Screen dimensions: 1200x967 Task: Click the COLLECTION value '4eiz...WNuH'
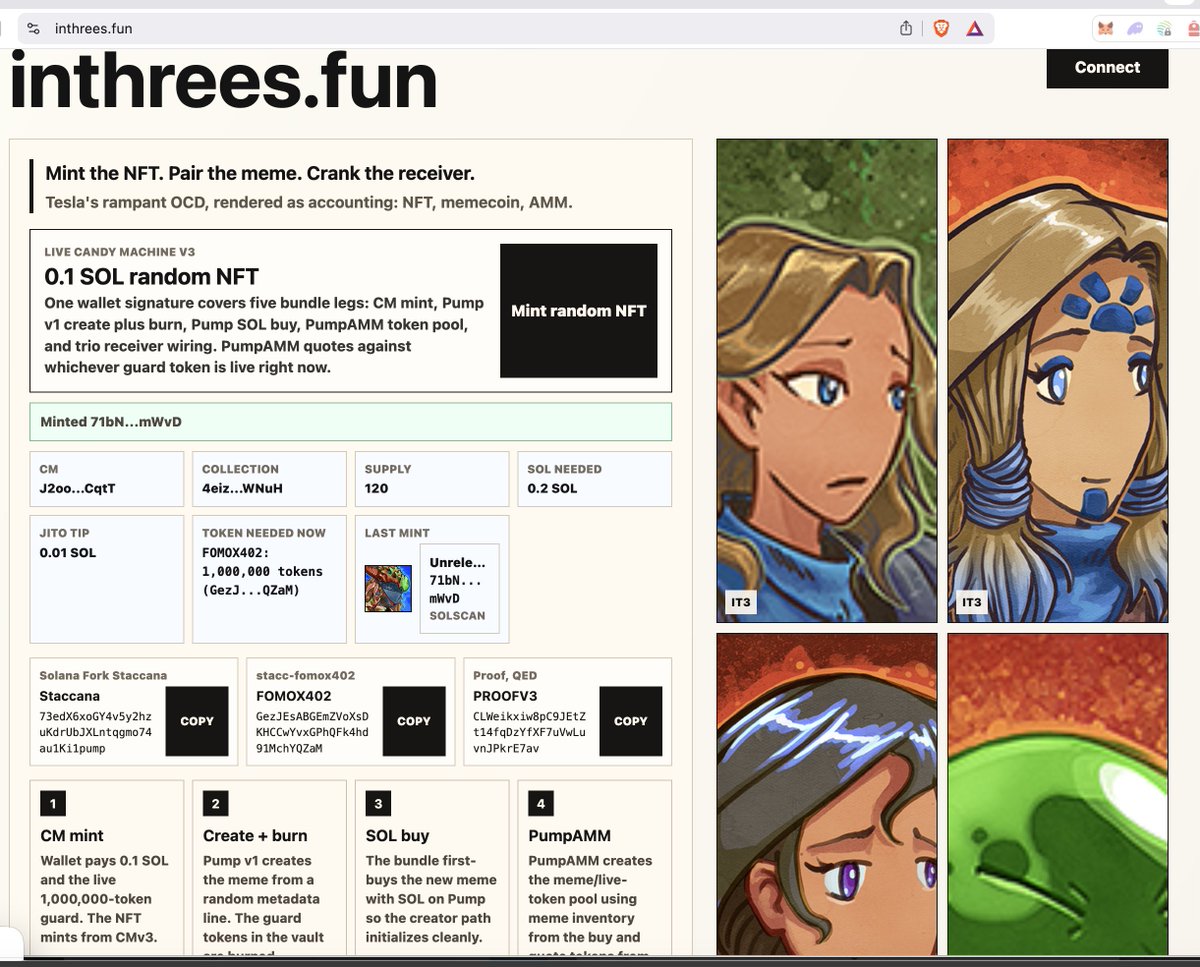click(x=241, y=489)
